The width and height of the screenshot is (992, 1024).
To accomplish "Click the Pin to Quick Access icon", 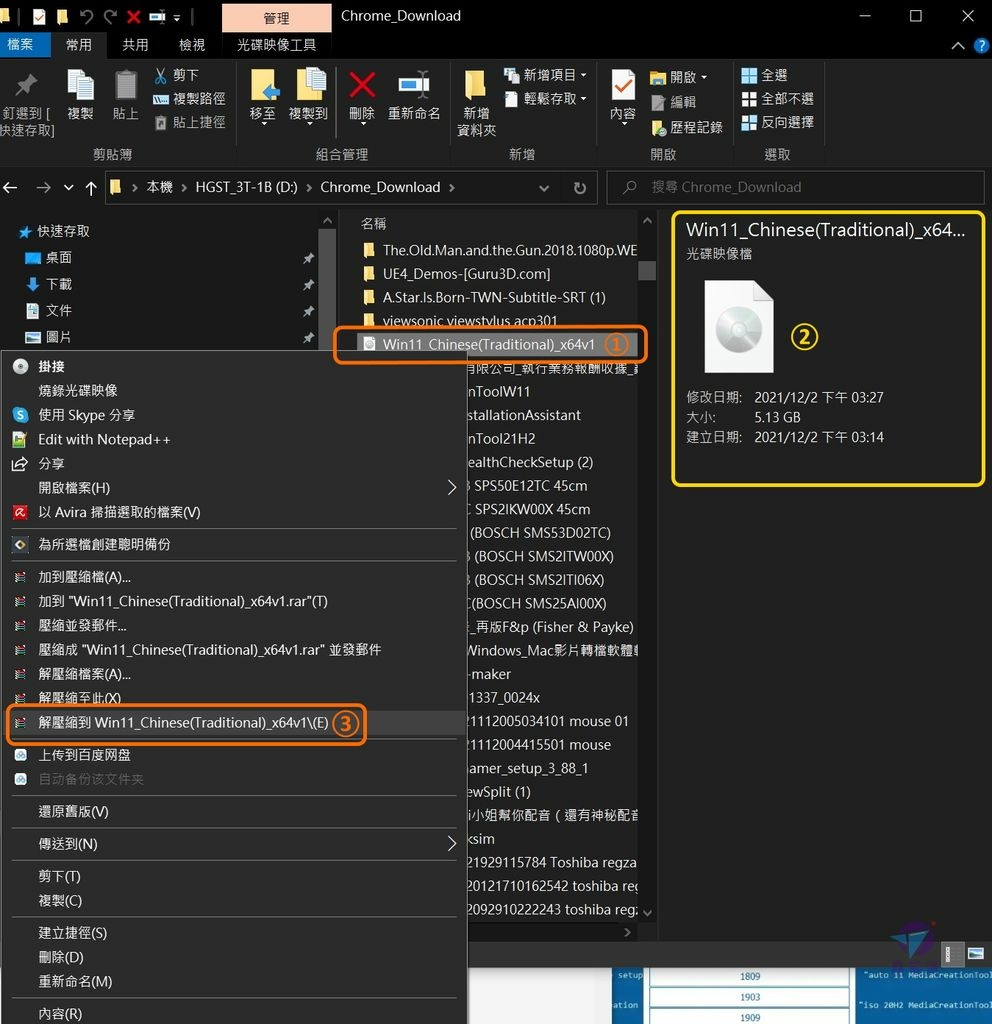I will [26, 85].
